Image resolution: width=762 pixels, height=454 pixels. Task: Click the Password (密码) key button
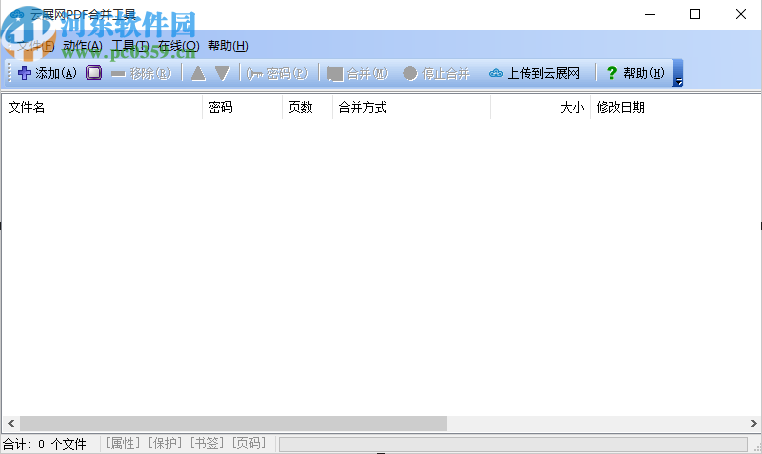pos(277,73)
